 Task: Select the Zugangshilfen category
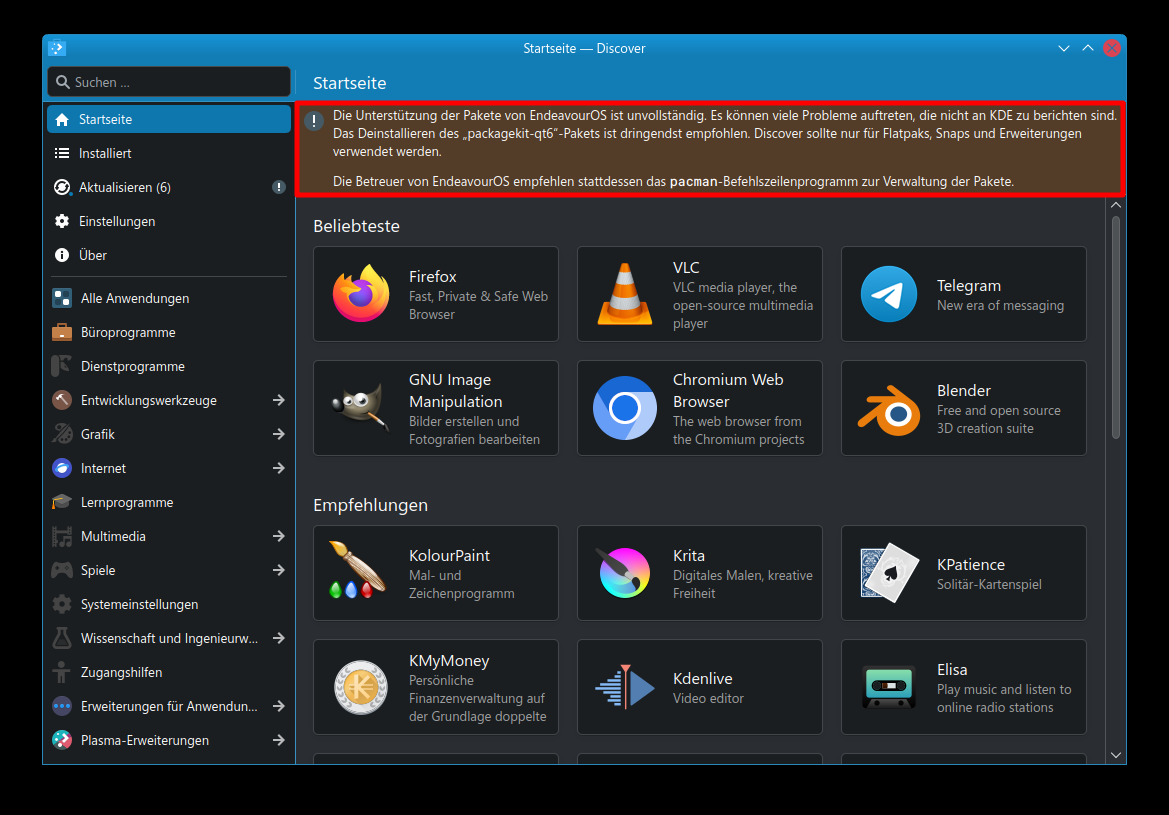[169, 672]
